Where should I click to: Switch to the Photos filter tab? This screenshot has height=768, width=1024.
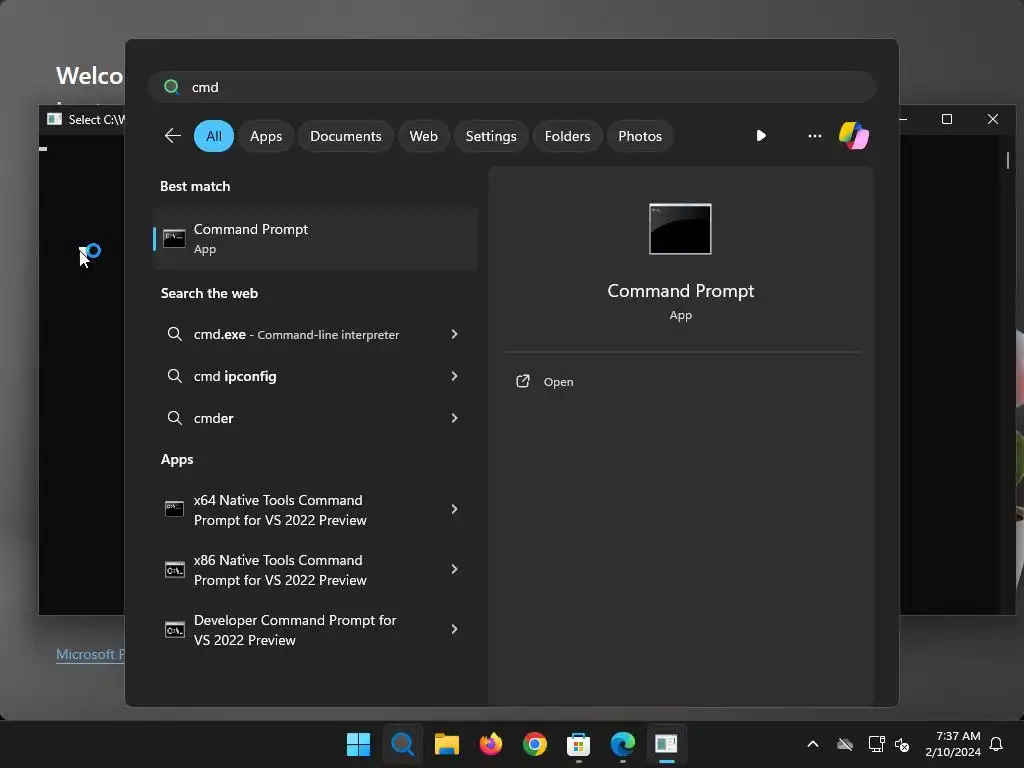[x=640, y=136]
